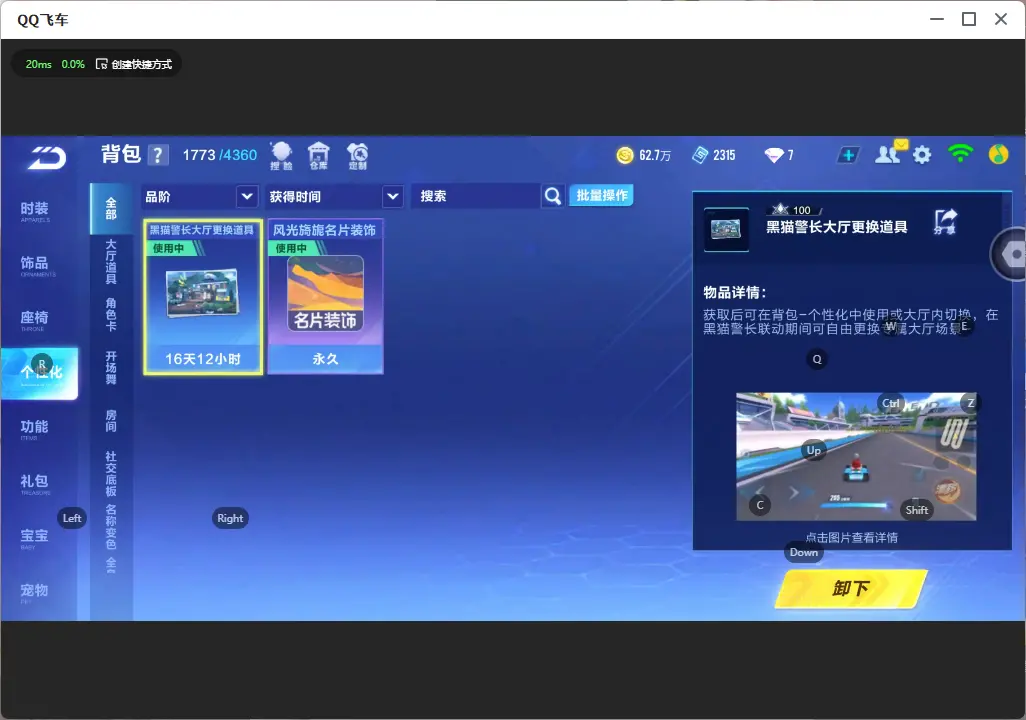The height and width of the screenshot is (720, 1026).
Task: Click the blue coupon currency icon
Action: (x=699, y=155)
